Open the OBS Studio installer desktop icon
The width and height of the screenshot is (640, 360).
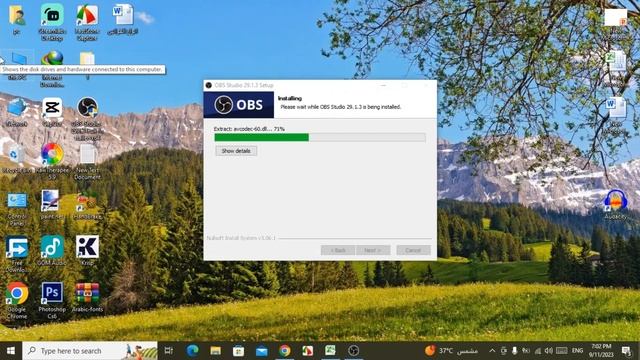[87, 118]
